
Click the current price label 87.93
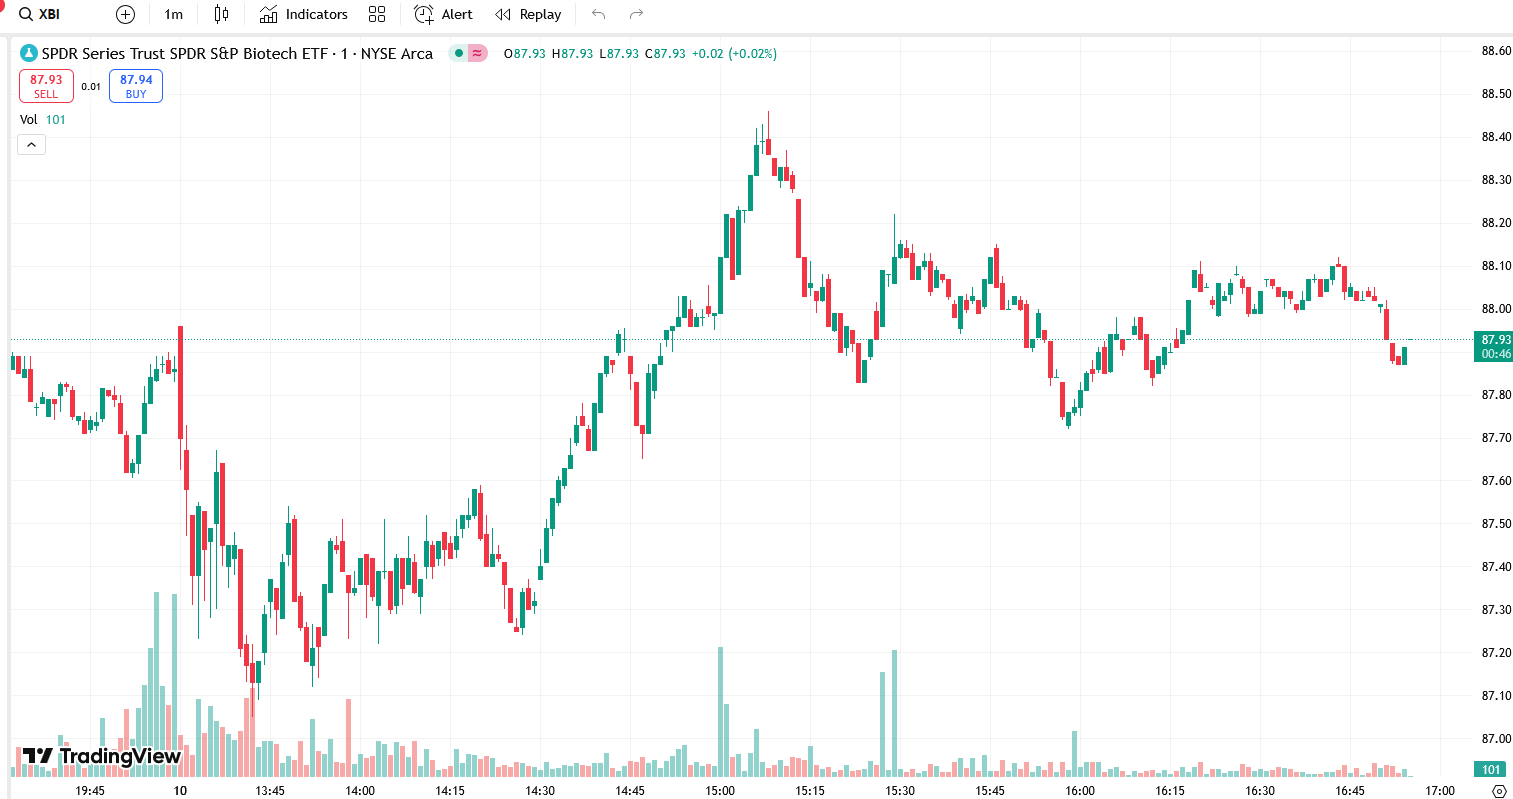click(x=1496, y=340)
